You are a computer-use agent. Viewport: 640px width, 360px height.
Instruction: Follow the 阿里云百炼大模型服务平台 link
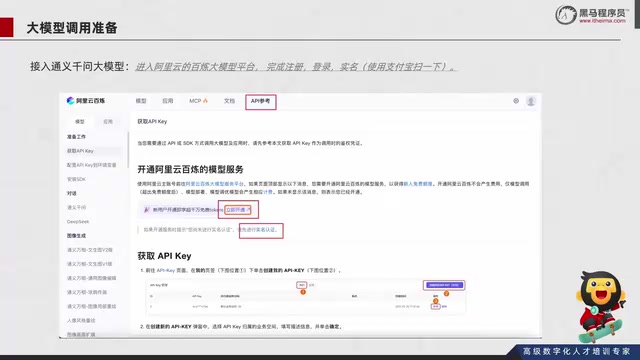pos(215,184)
